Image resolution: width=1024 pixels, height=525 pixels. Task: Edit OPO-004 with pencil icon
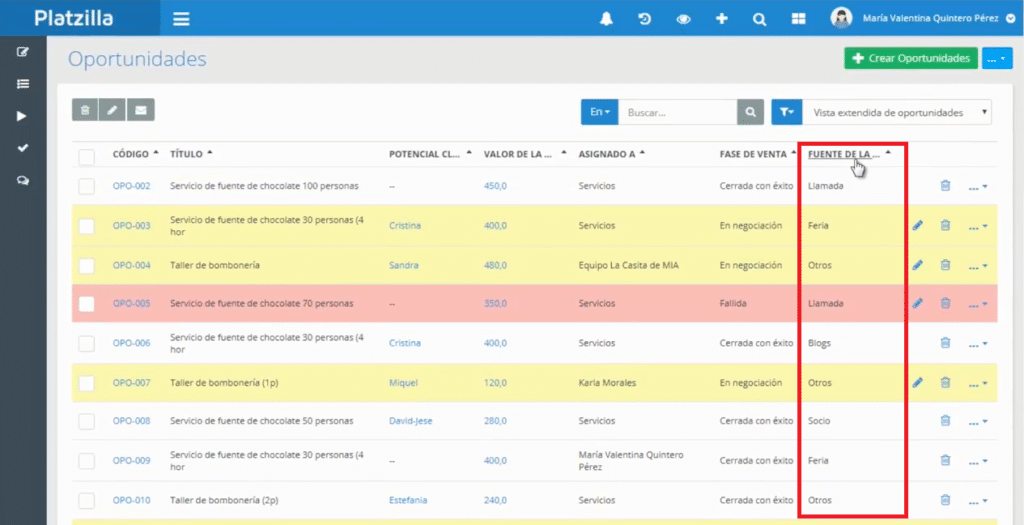(x=918, y=265)
